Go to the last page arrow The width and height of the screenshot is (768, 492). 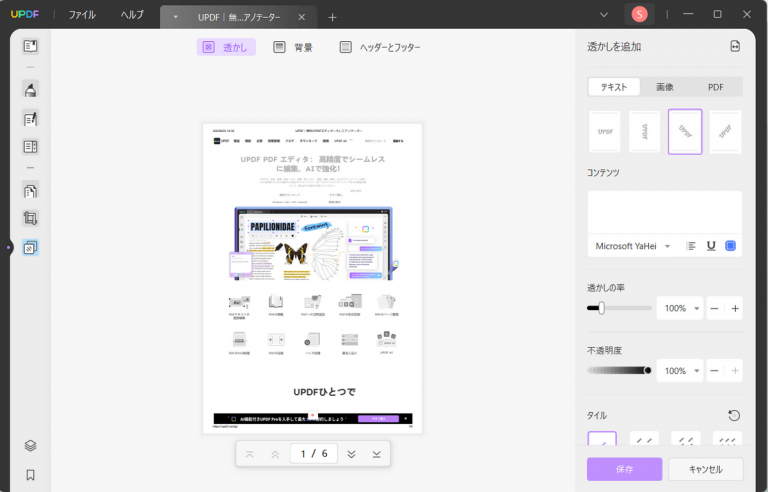[x=377, y=454]
